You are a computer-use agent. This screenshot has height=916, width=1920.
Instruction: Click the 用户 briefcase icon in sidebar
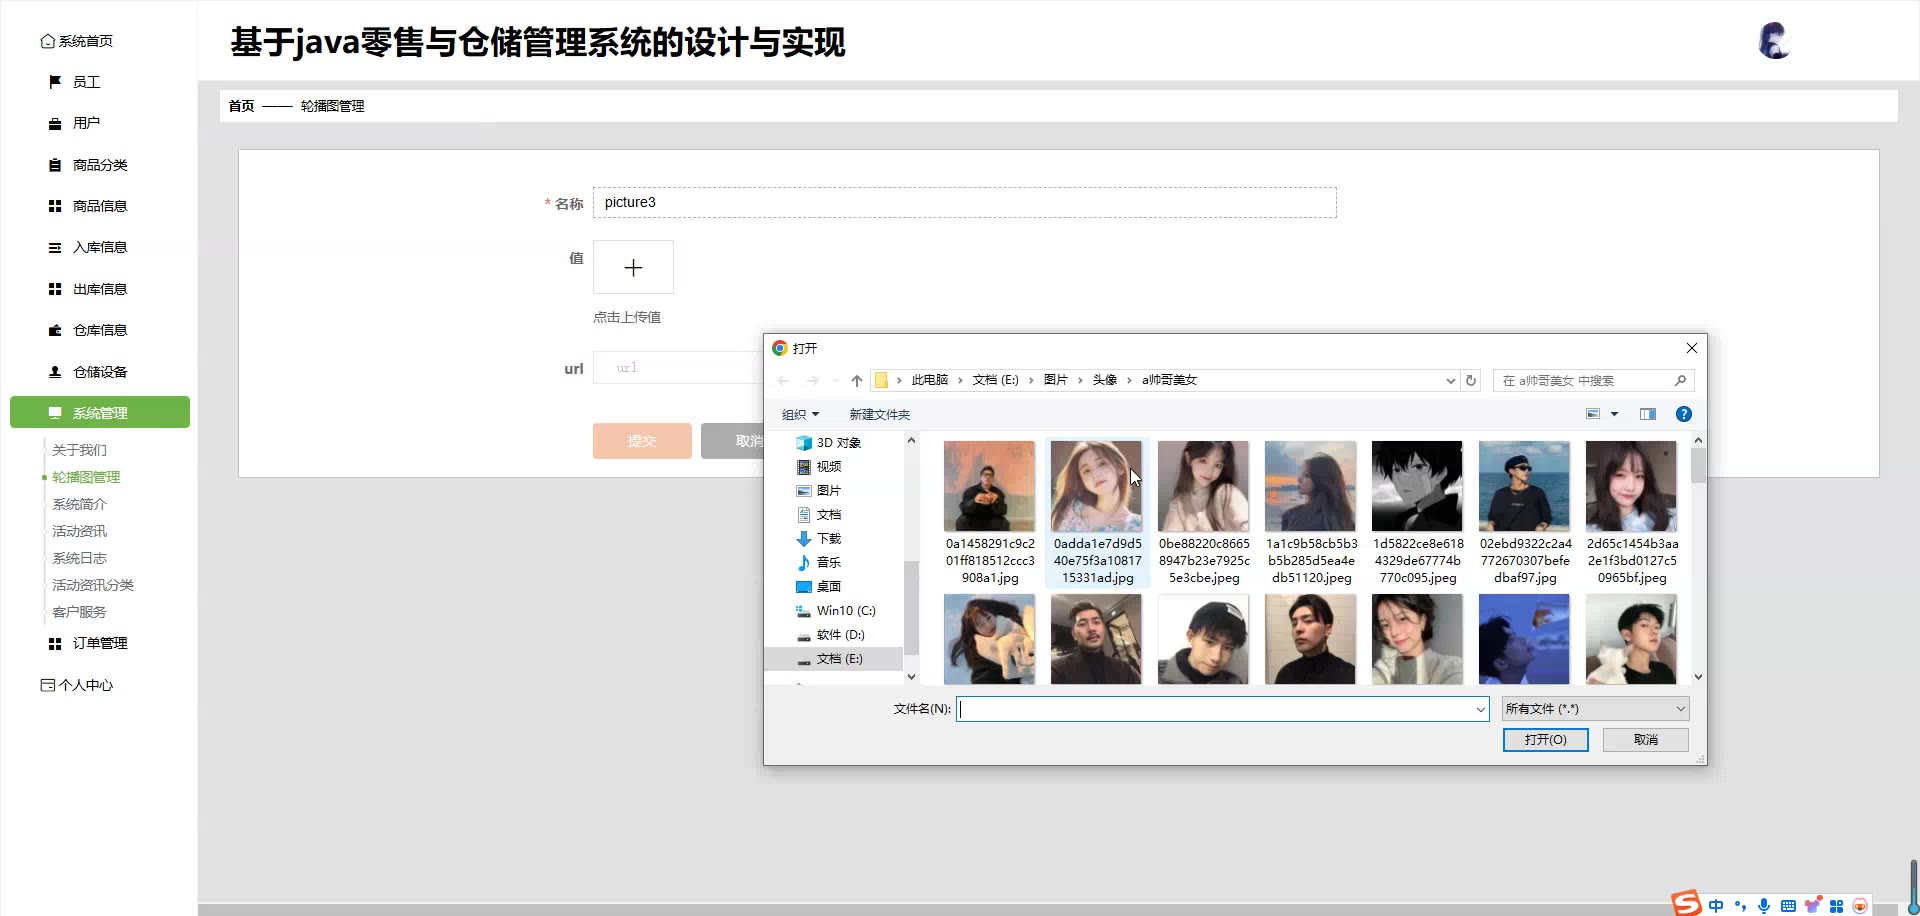[x=55, y=124]
